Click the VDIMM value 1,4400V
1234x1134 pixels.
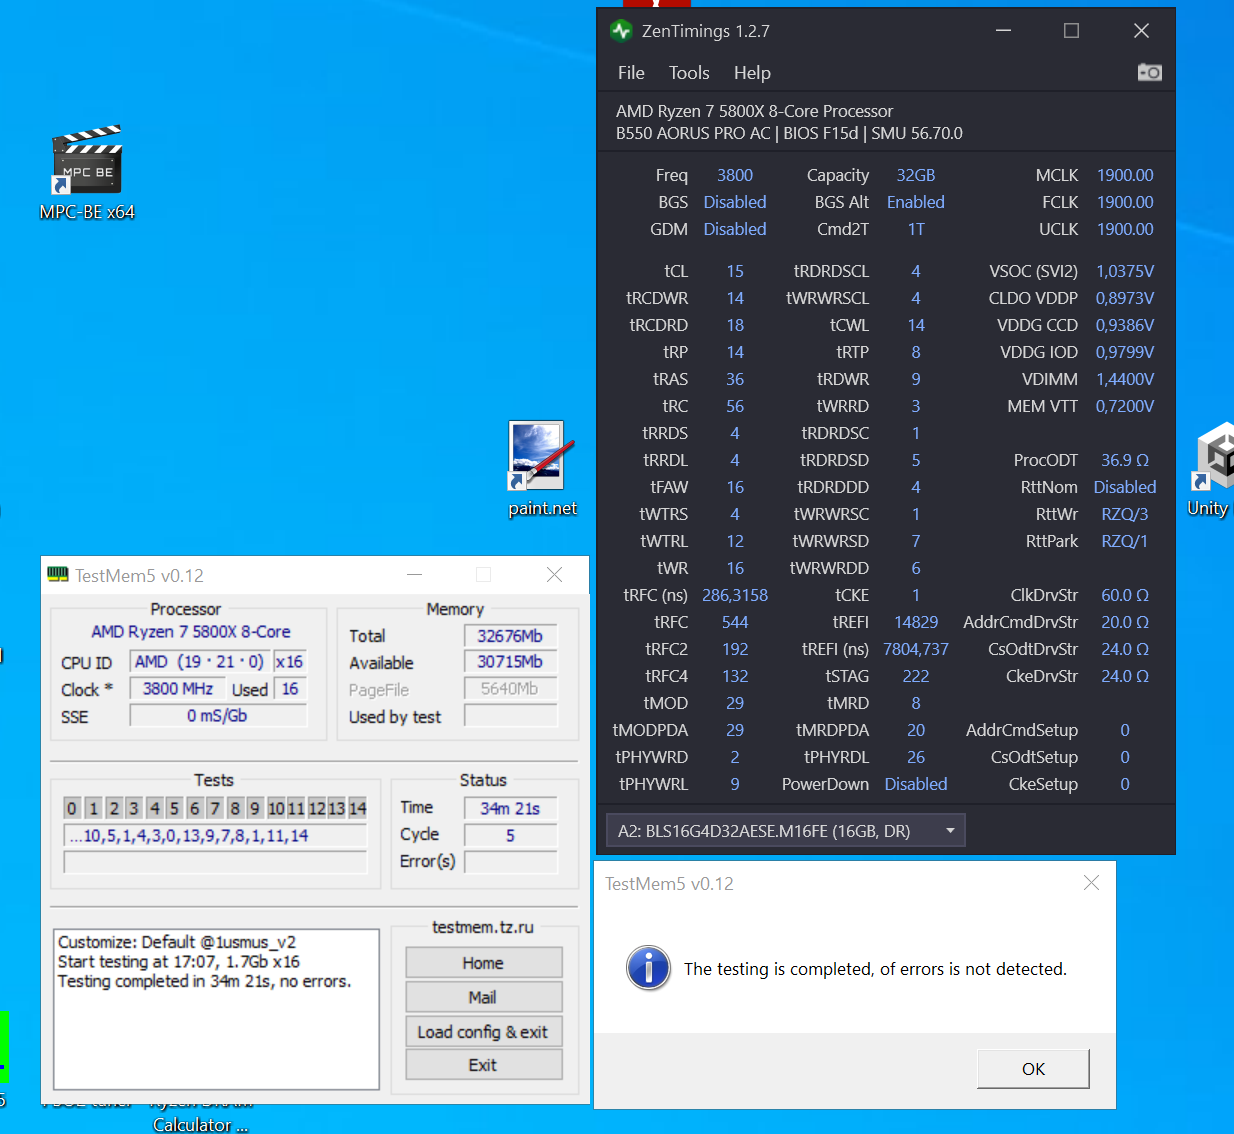1125,379
